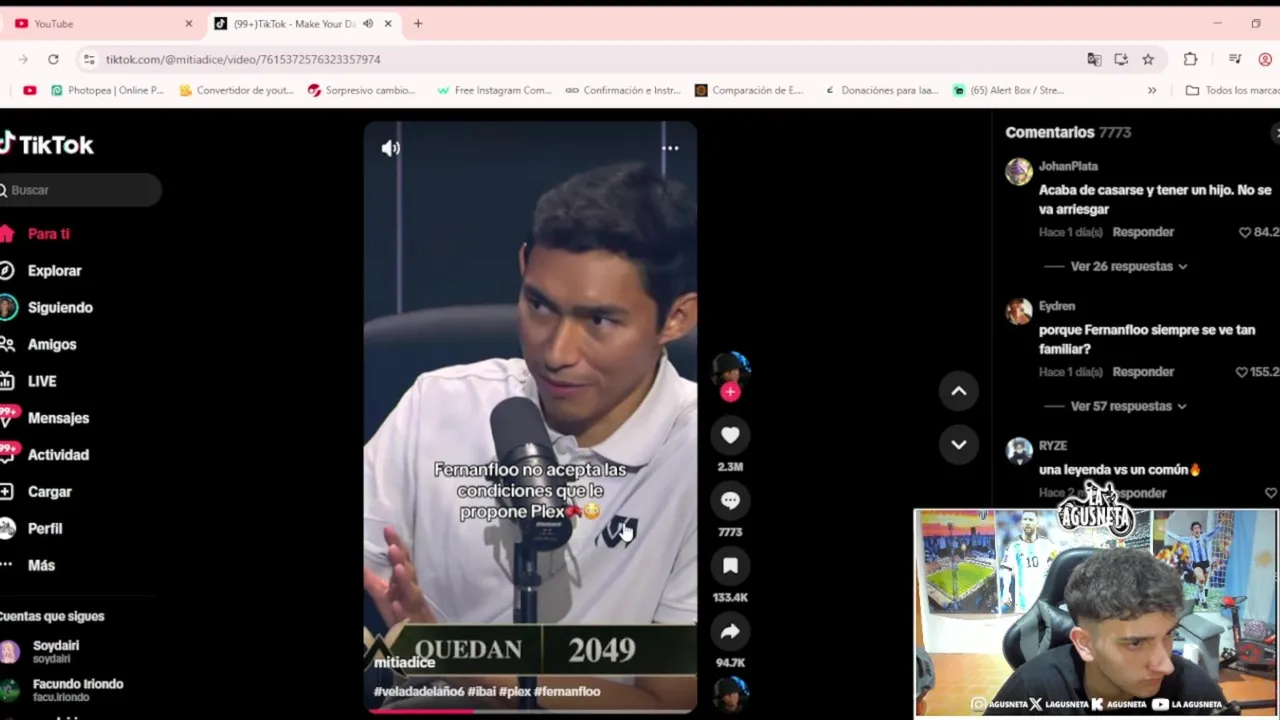Like JohanPlata's comment heart
Screen dimensions: 1280x720
1246,232
